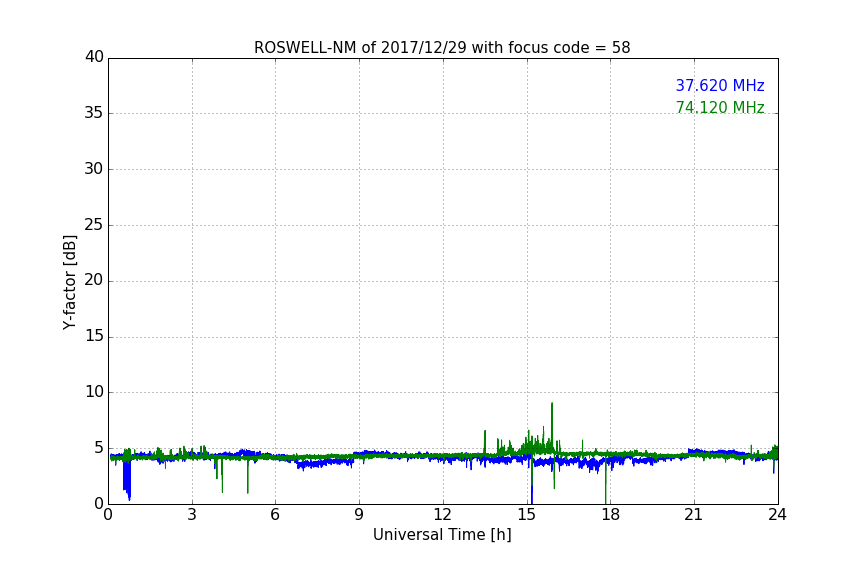Click the blue dip just before hour 1

click(127, 478)
